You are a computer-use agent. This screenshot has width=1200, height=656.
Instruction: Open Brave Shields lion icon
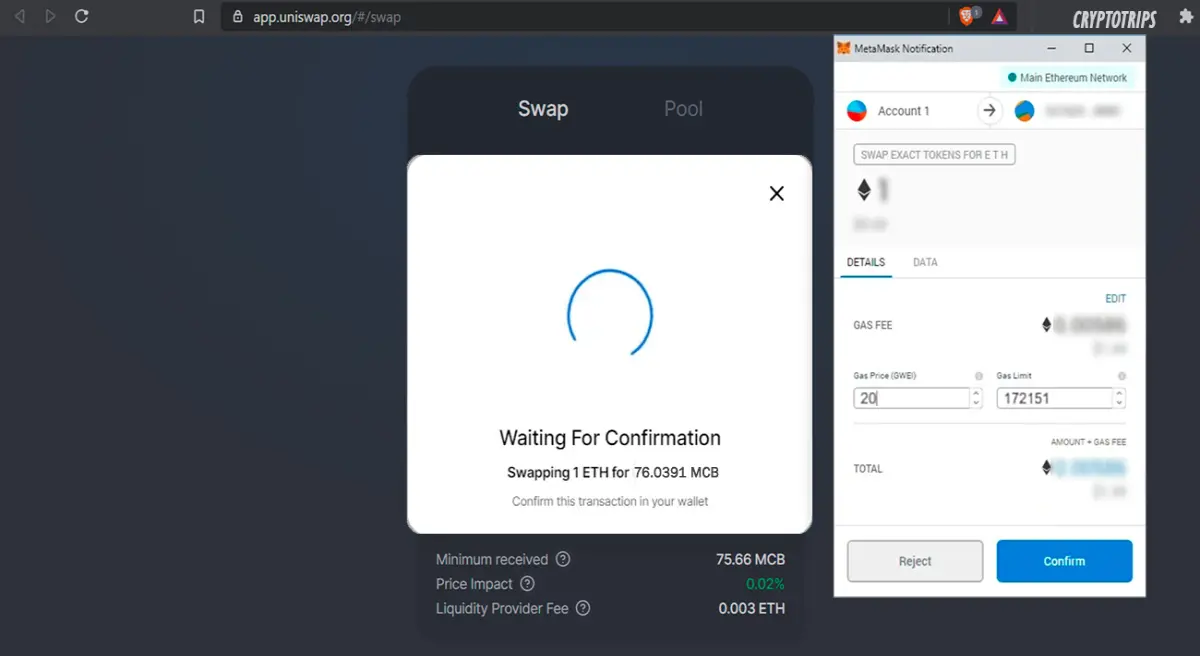click(x=967, y=16)
